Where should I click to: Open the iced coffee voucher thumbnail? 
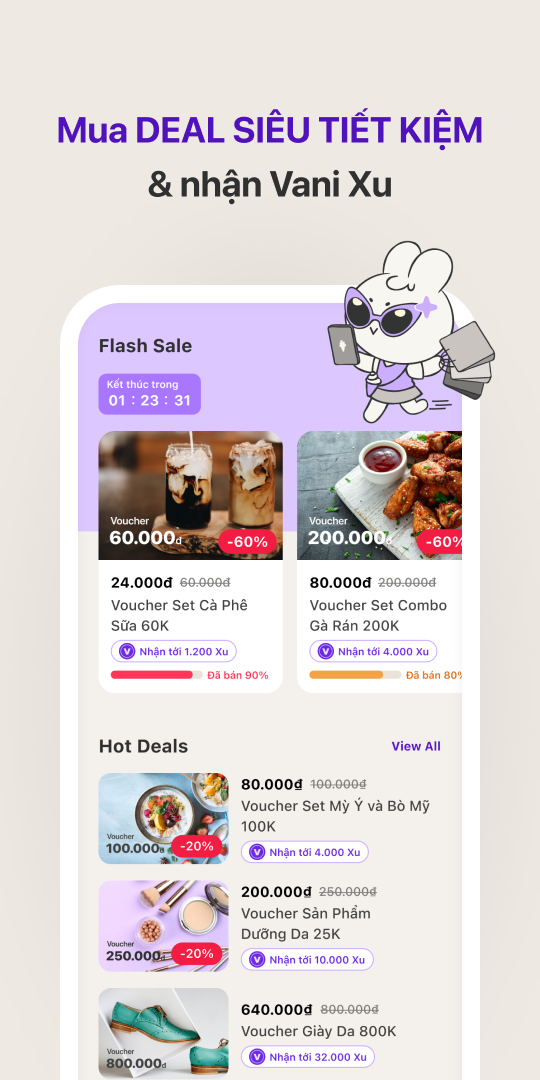(190, 495)
